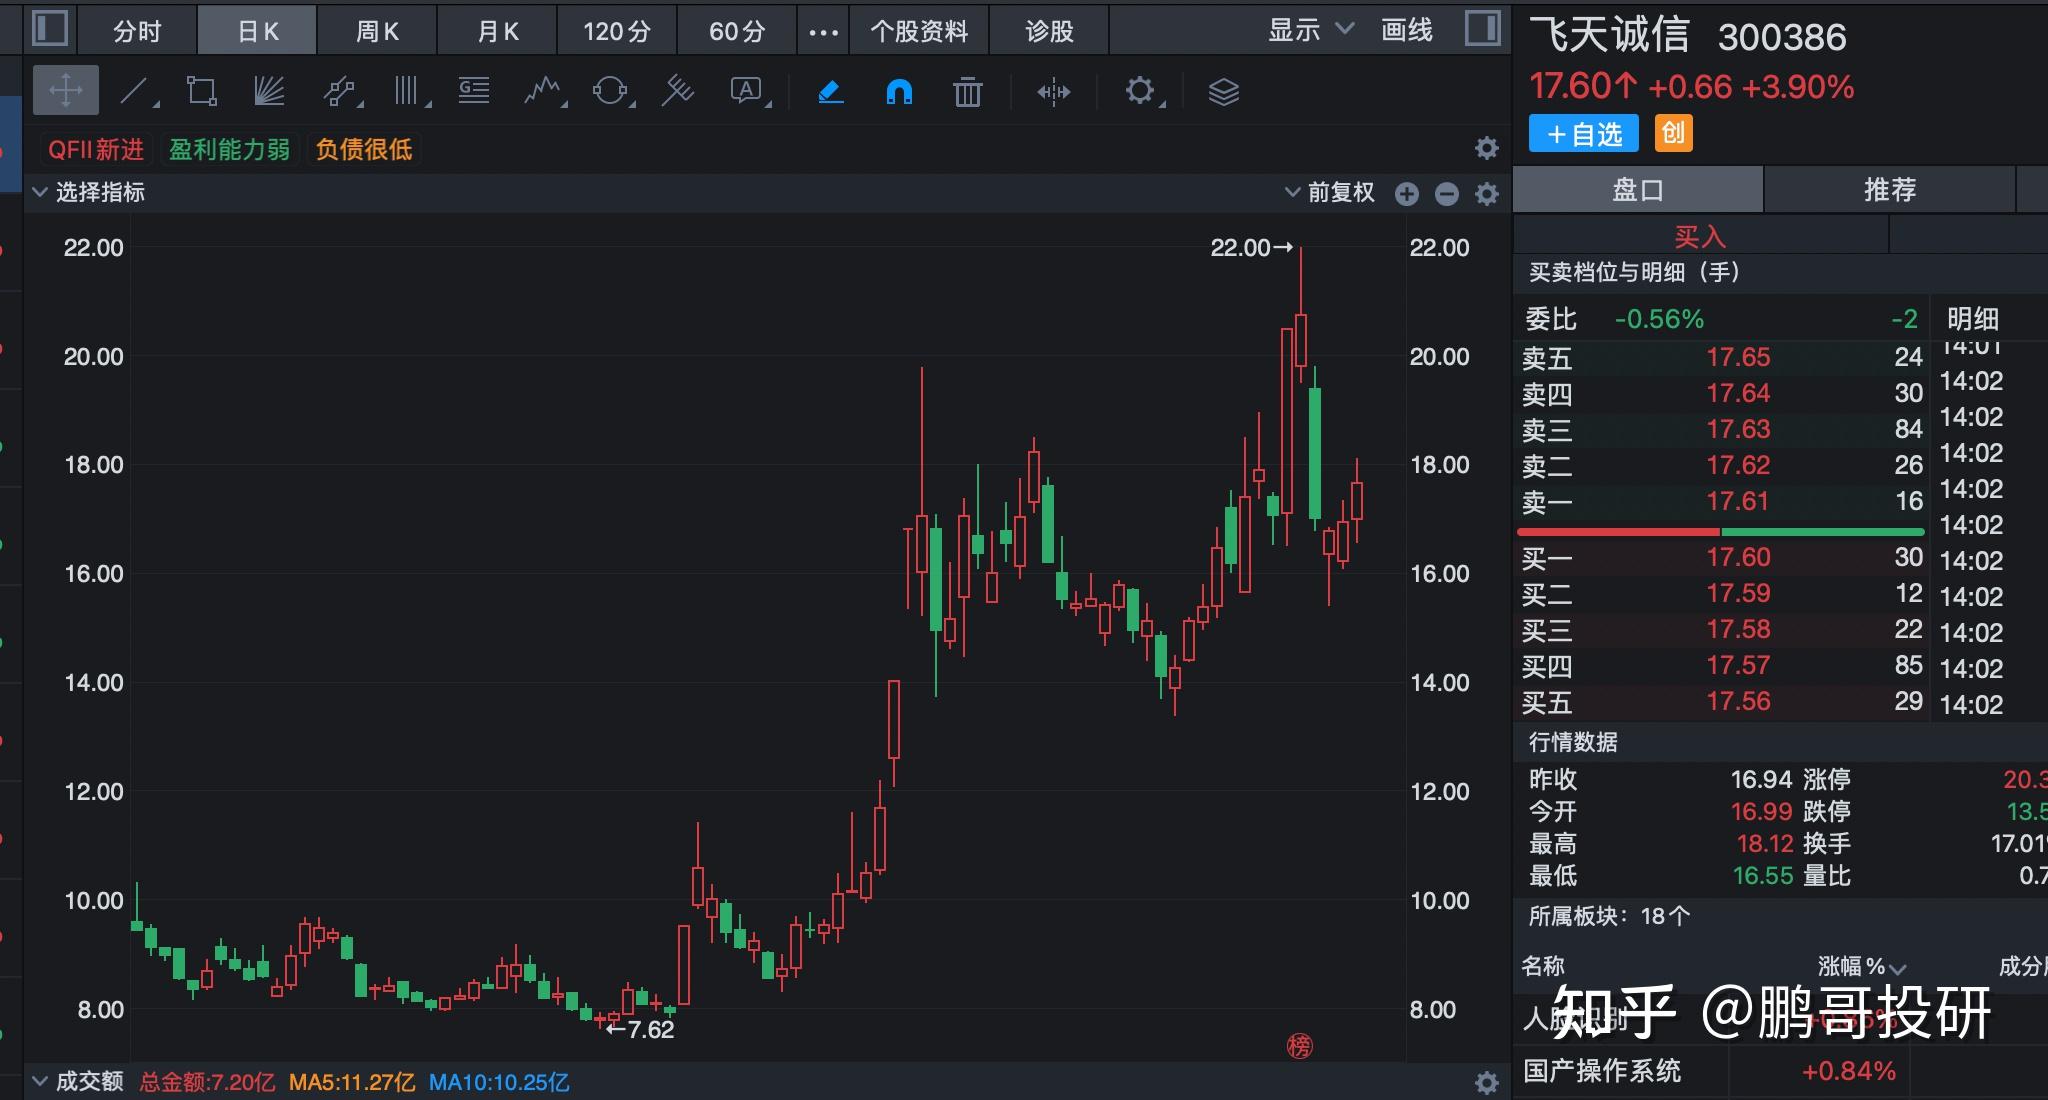Screen dimensions: 2048x1100
Task: Select the move/crosshair cursor tool
Action: (x=66, y=92)
